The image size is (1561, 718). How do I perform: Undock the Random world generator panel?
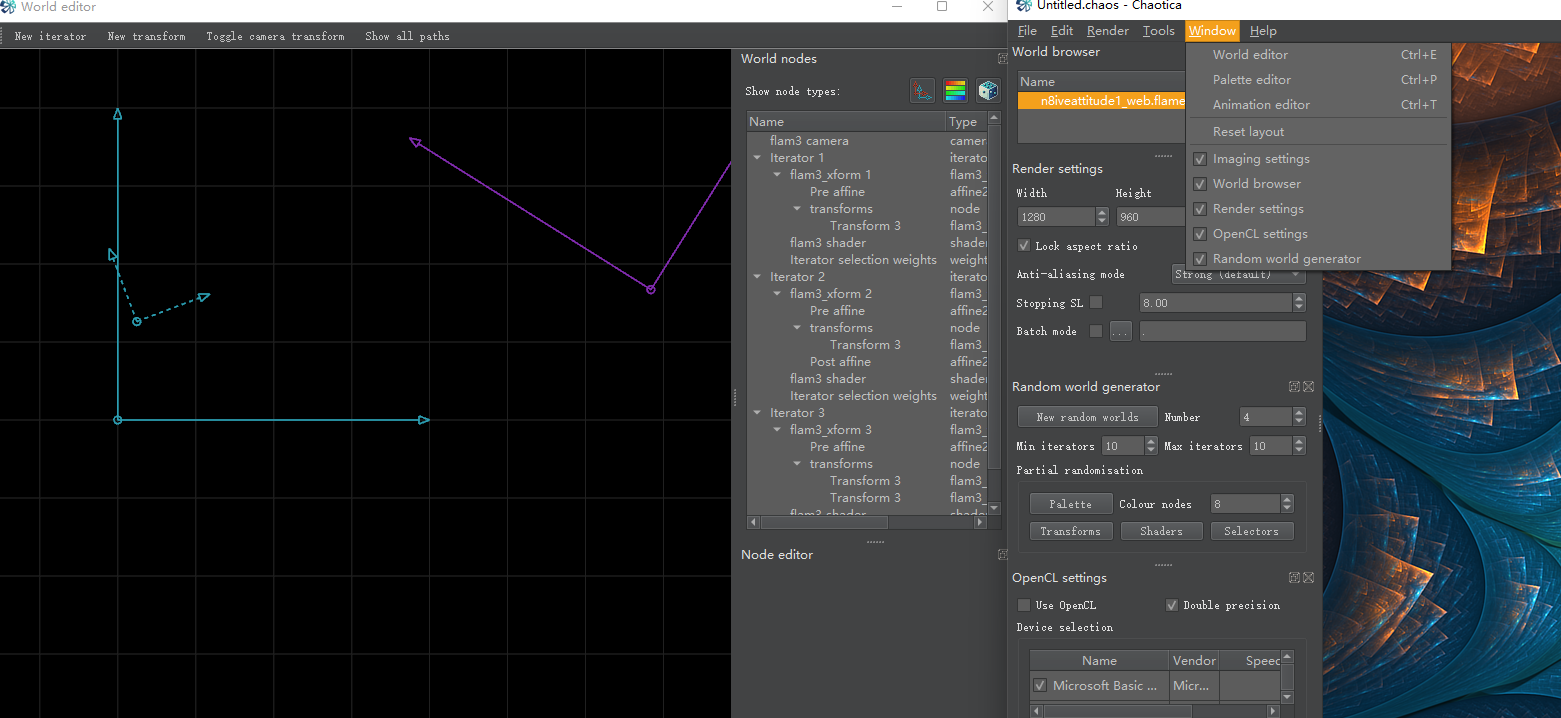pyautogui.click(x=1294, y=387)
